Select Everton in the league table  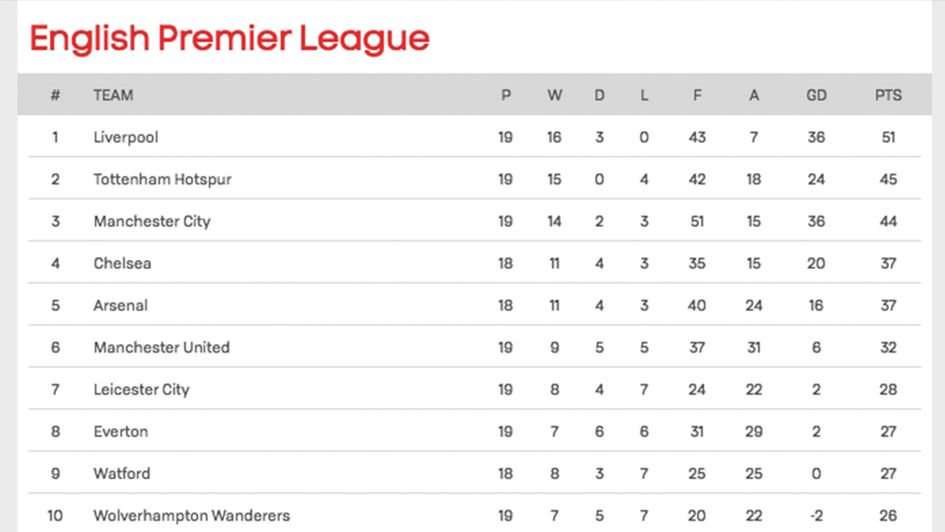(120, 431)
